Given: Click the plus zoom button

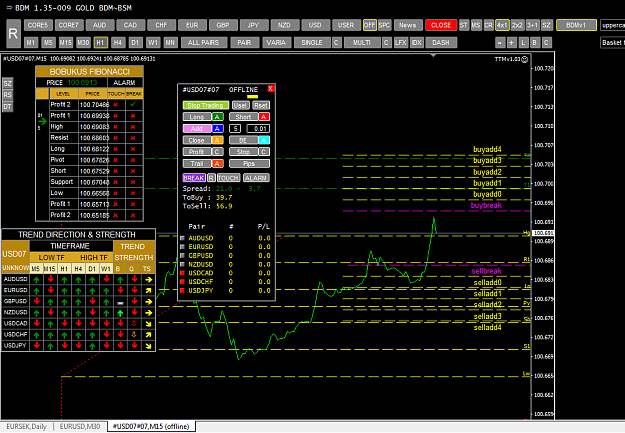Looking at the screenshot, I should (512, 42).
